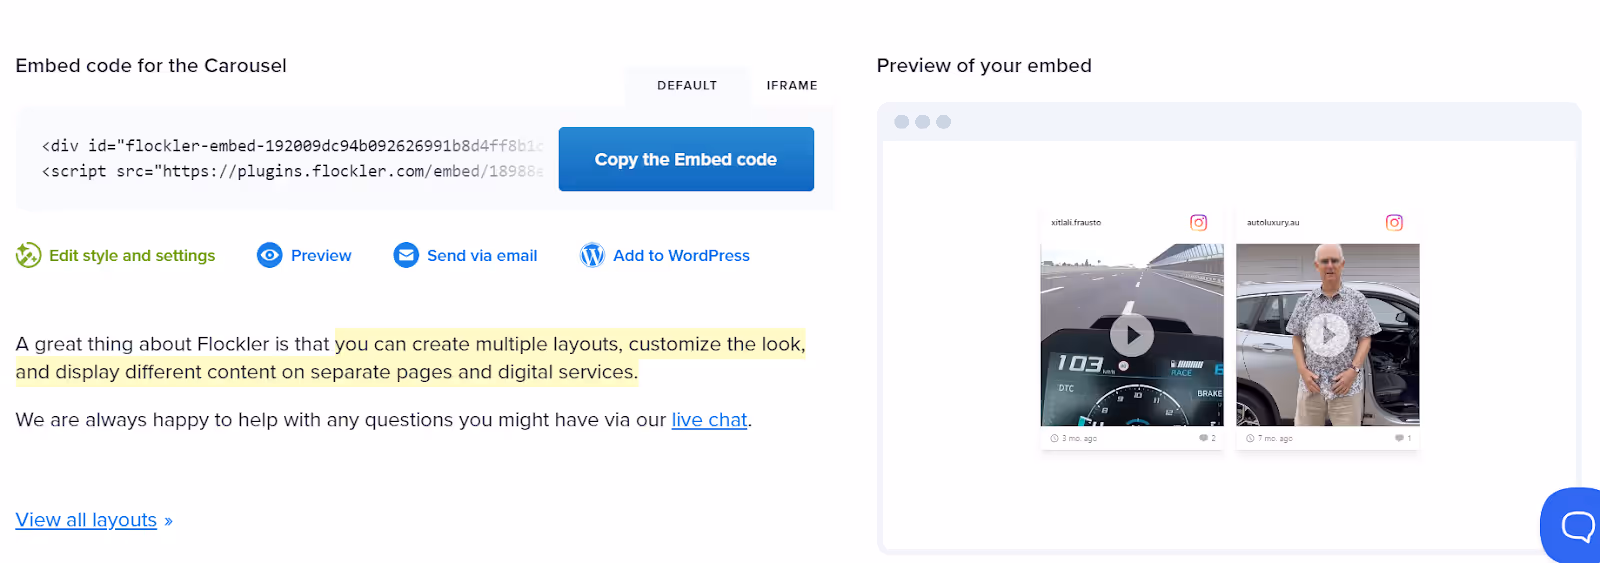The height and width of the screenshot is (563, 1600).
Task: Click Instagram icon on xitlali.frausto card
Action: [1199, 222]
